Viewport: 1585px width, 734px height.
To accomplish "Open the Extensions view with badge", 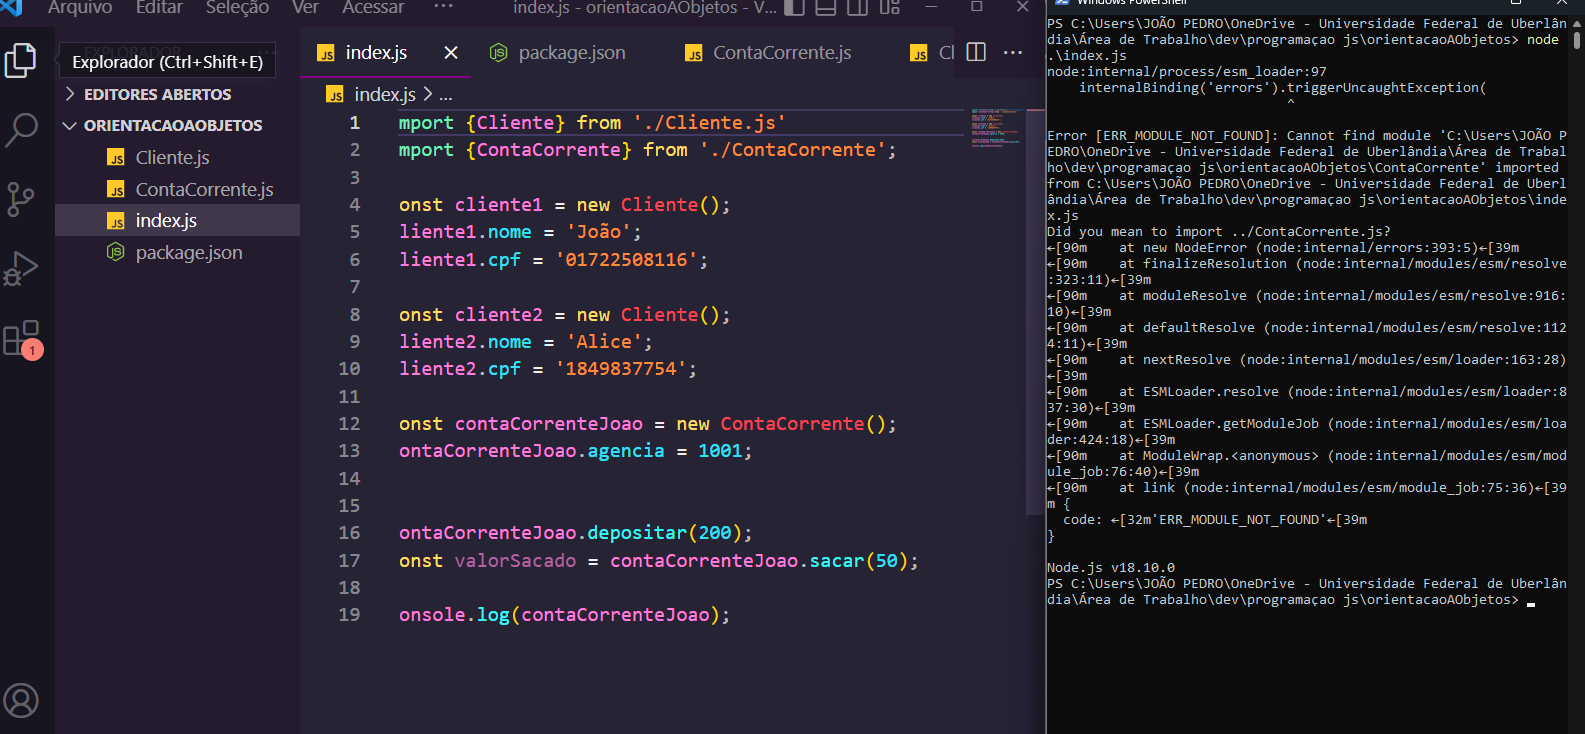I will [21, 339].
